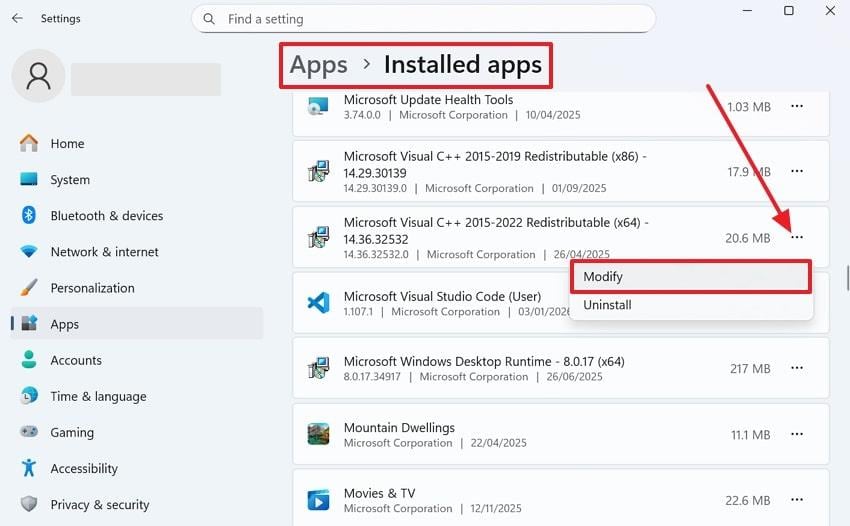Open the more options menu for Movies & TV
This screenshot has height=526, width=850.
coord(797,500)
